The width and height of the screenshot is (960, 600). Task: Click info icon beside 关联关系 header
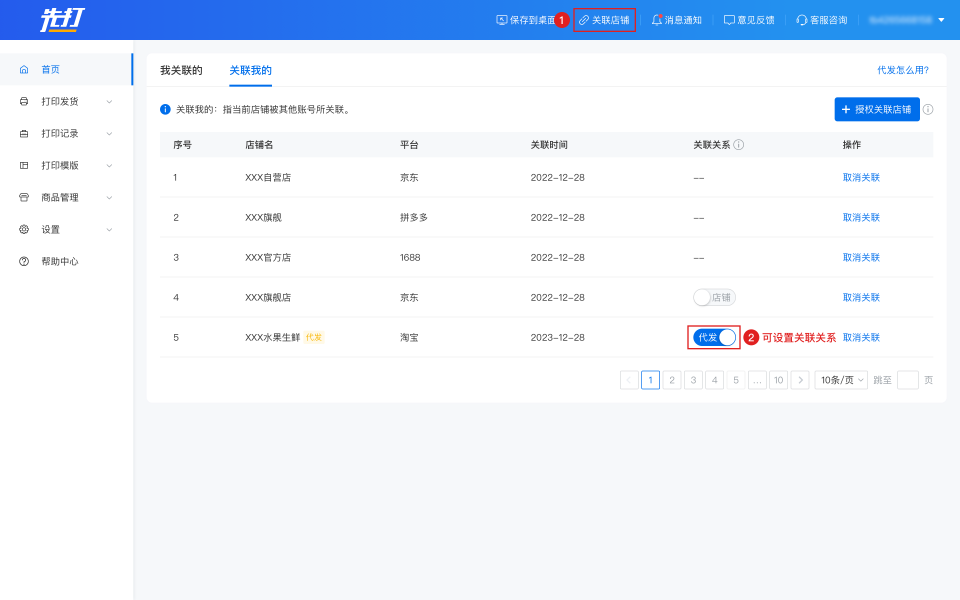tap(739, 145)
